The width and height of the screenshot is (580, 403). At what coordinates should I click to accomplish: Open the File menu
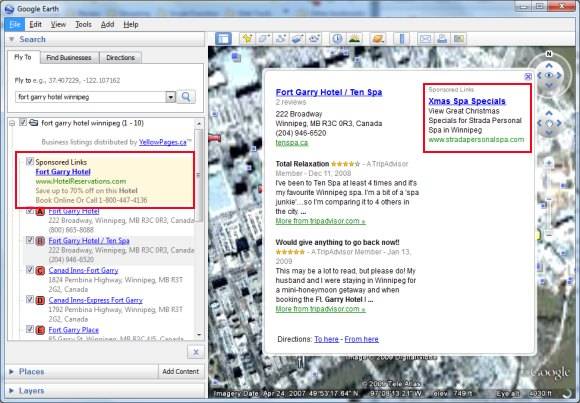[x=15, y=24]
